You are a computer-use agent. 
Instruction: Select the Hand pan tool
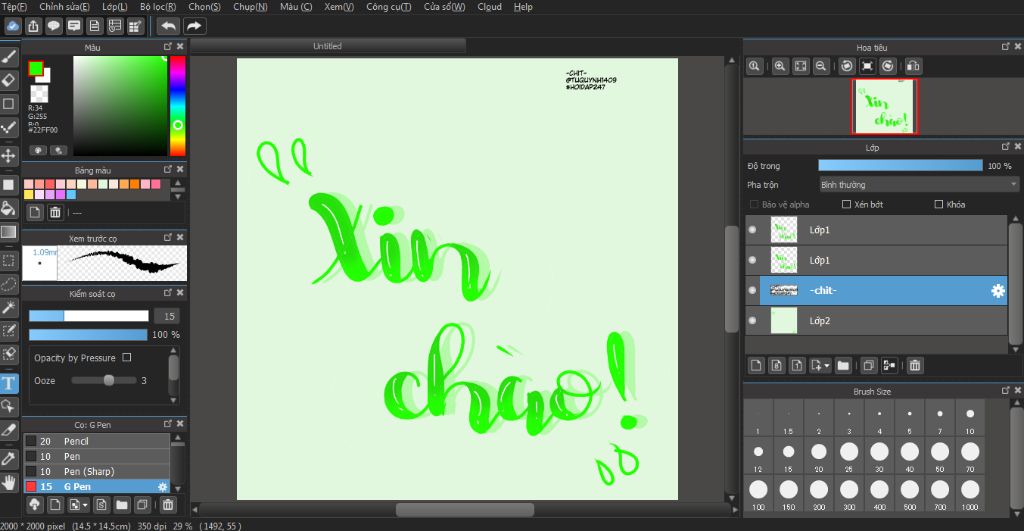tap(8, 483)
